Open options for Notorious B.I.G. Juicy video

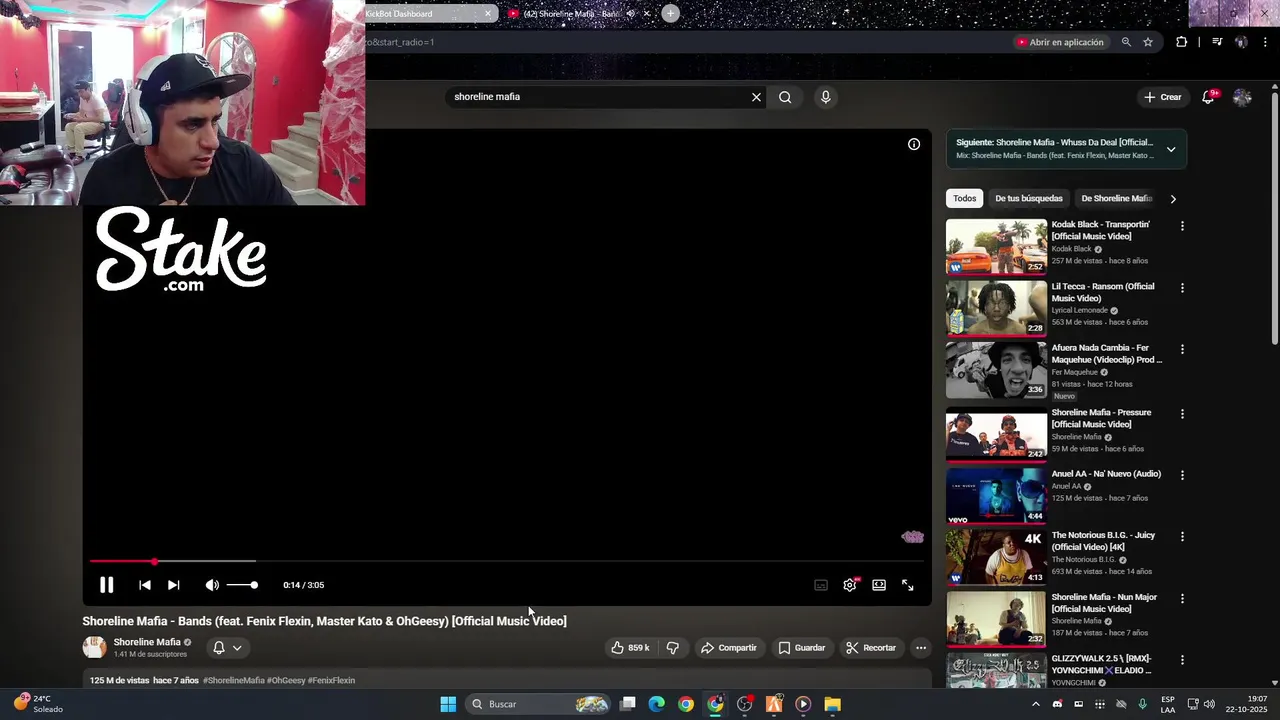[1182, 537]
